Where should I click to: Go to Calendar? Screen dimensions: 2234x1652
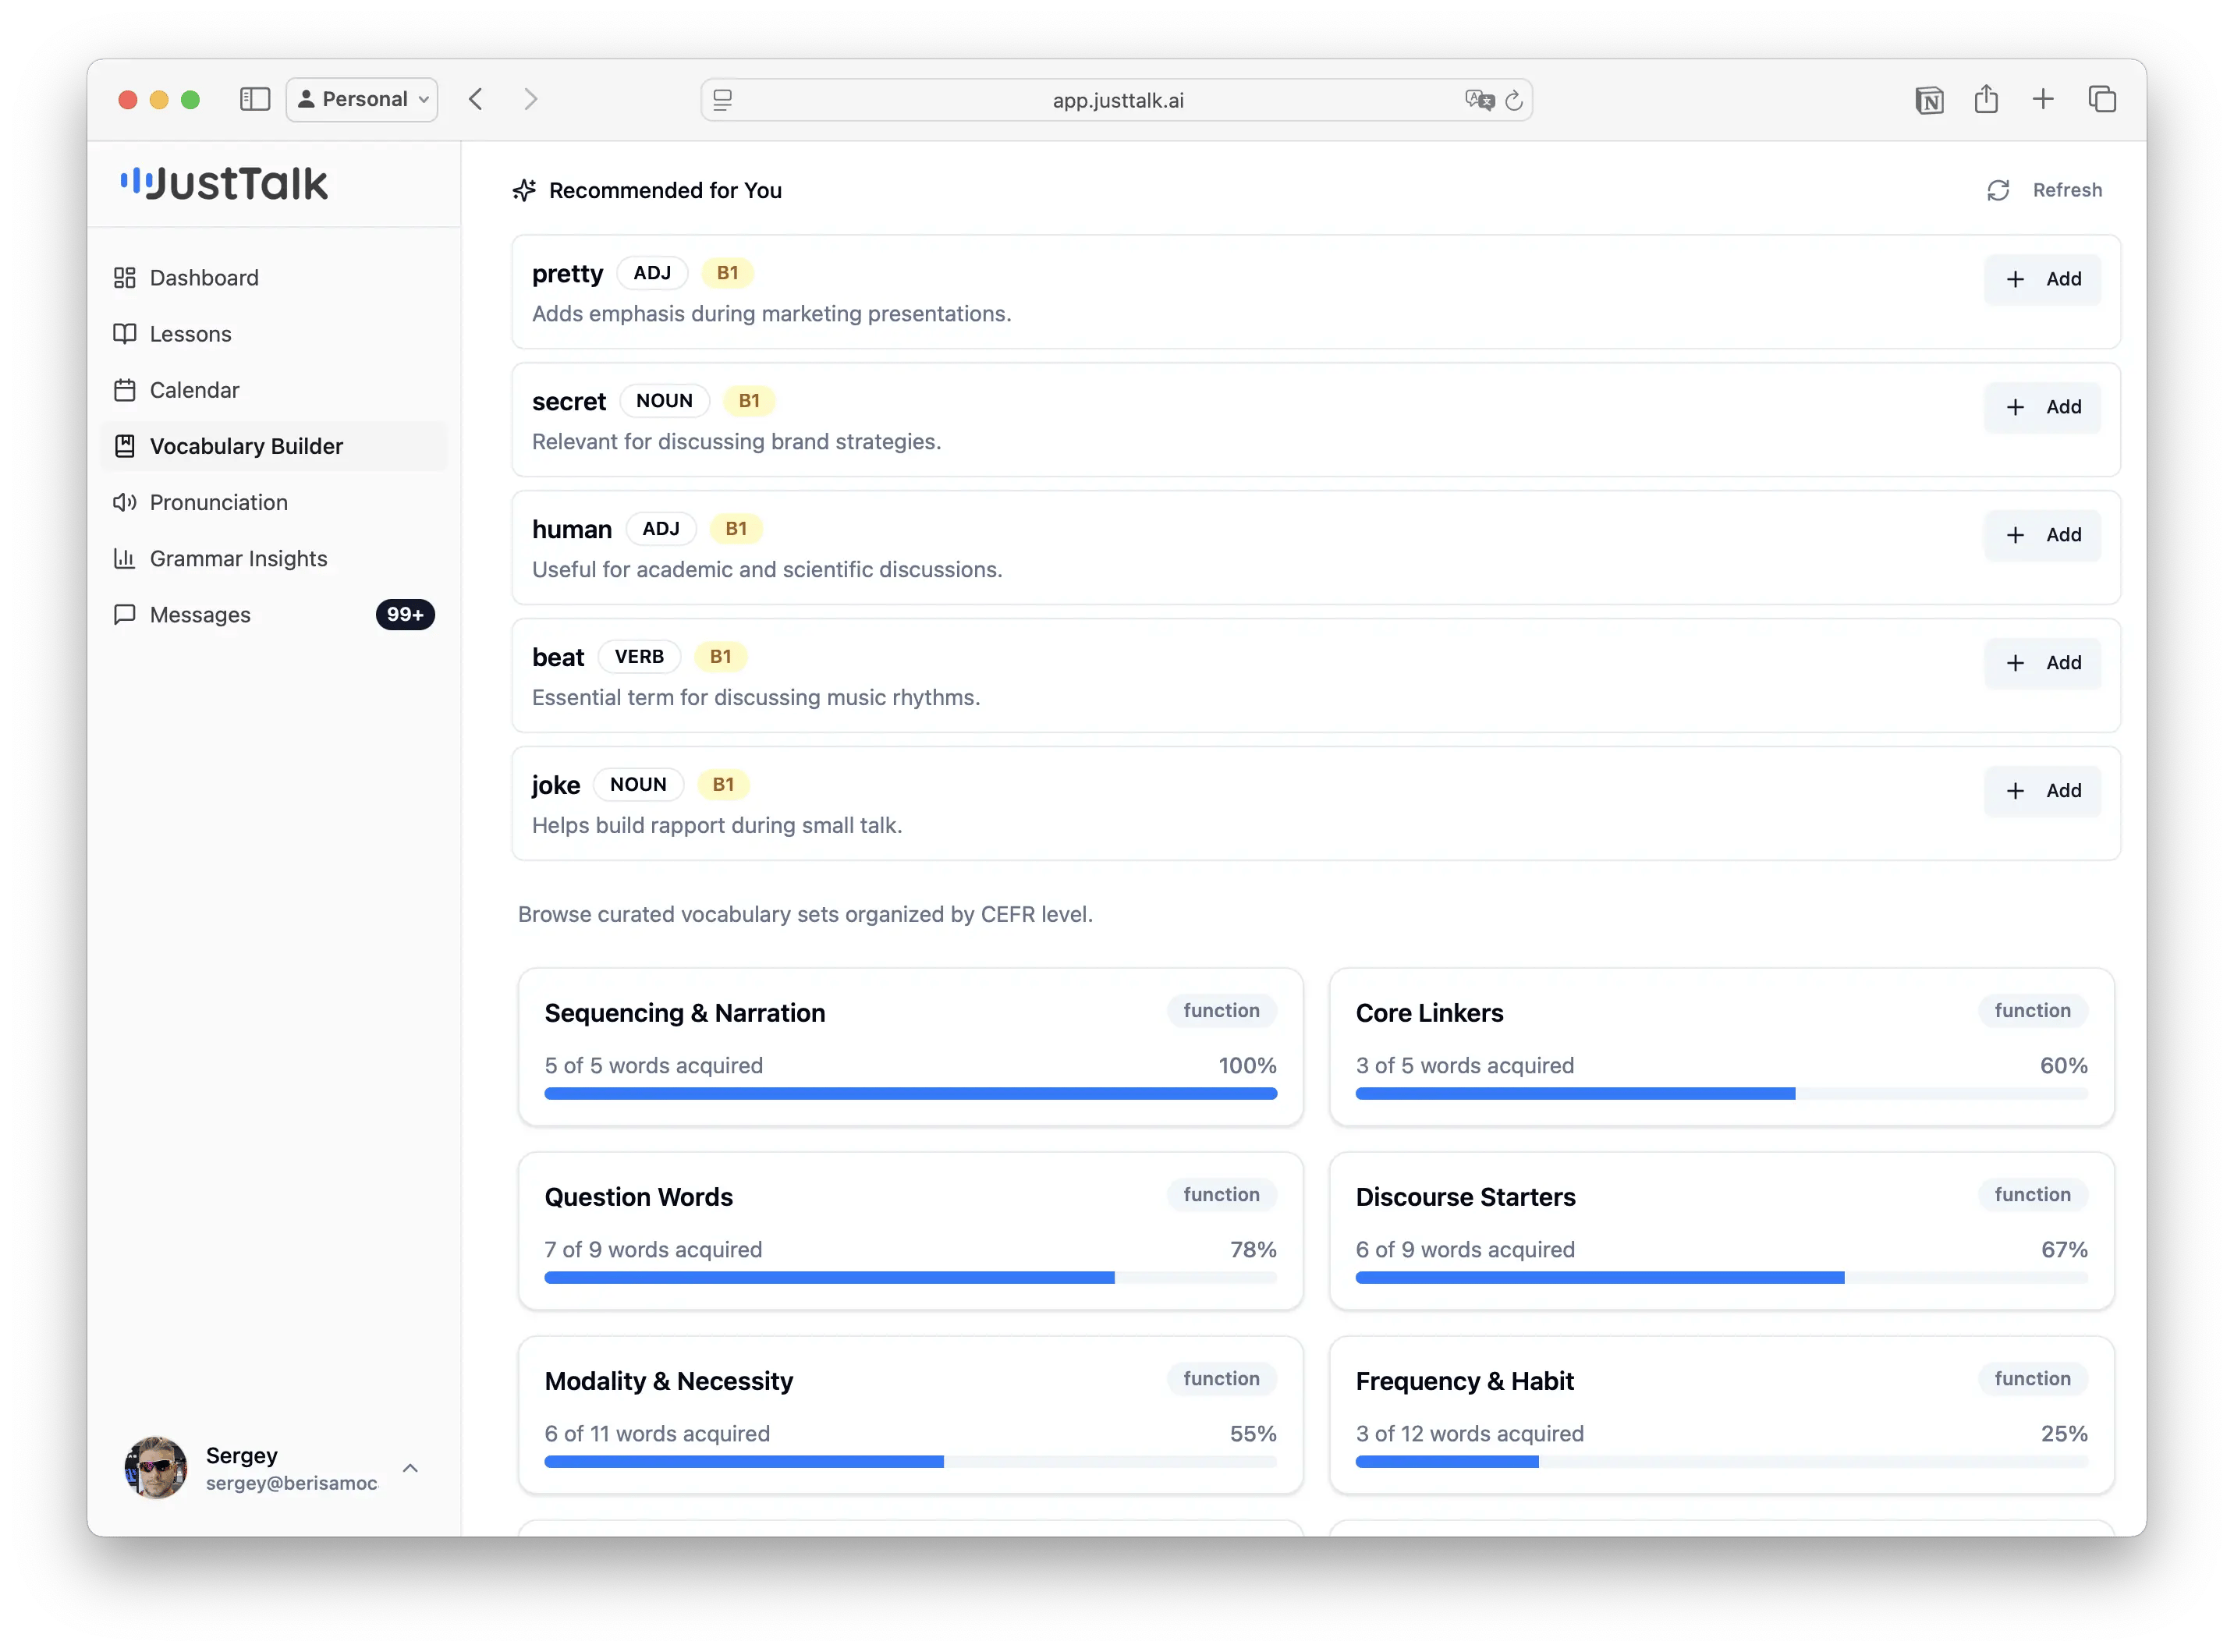click(274, 389)
